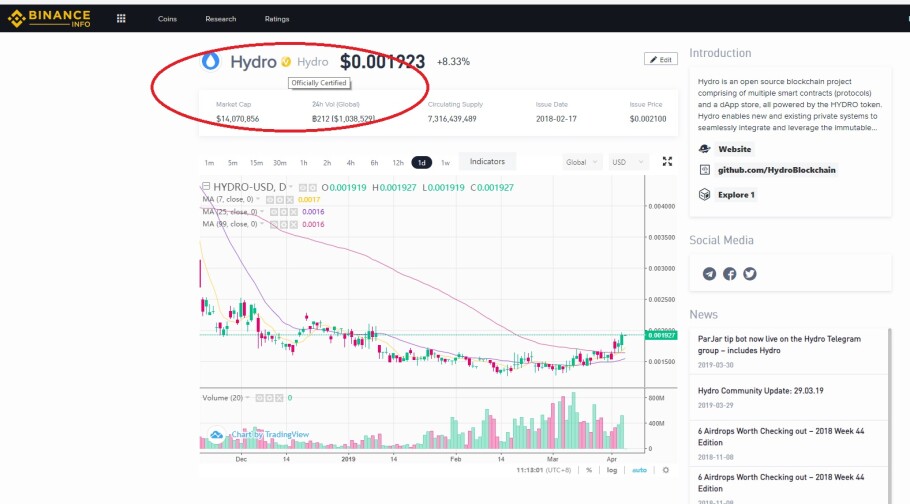Remove the Volume indicator

pos(279,398)
